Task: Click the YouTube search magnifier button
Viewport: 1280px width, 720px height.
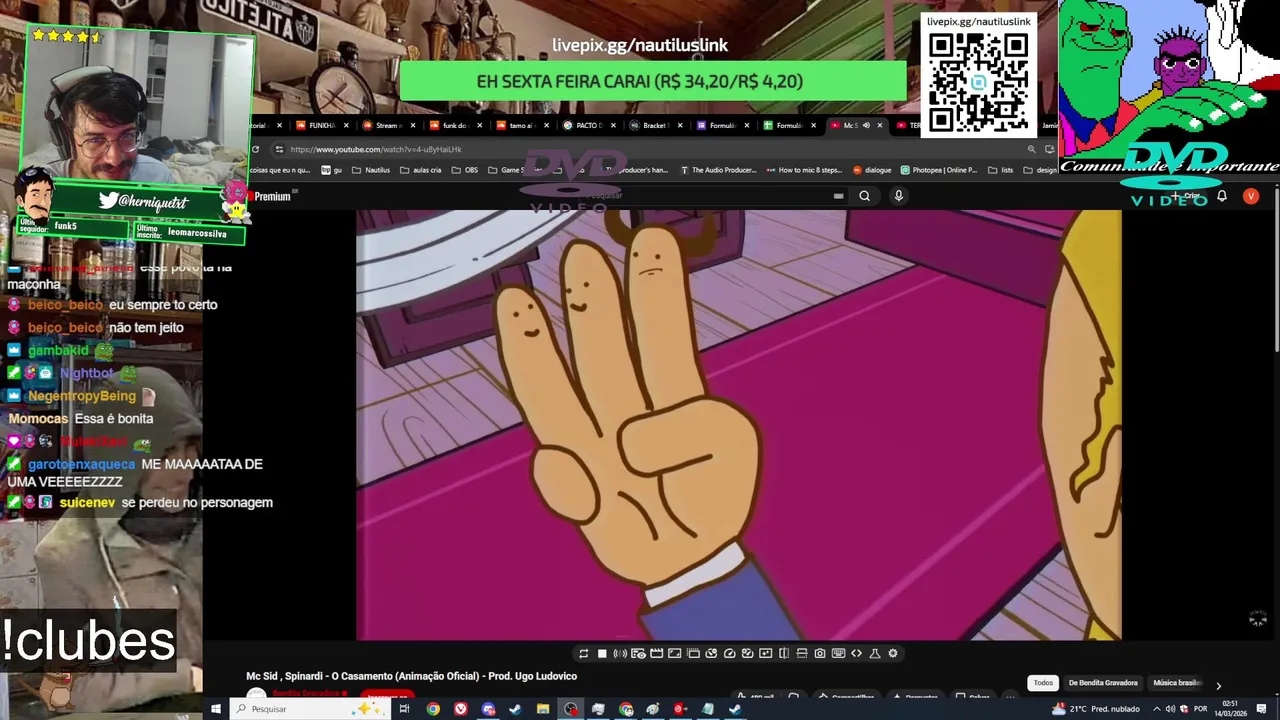Action: tap(865, 196)
